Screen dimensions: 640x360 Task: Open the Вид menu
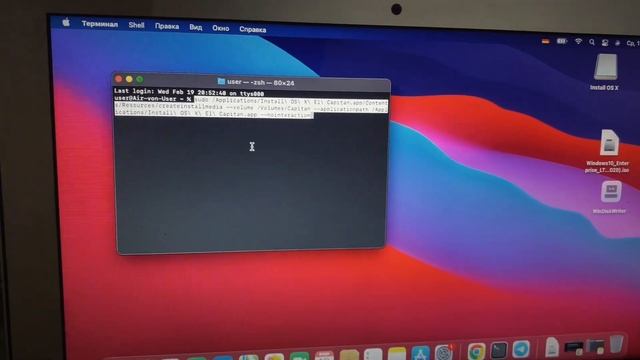click(196, 27)
